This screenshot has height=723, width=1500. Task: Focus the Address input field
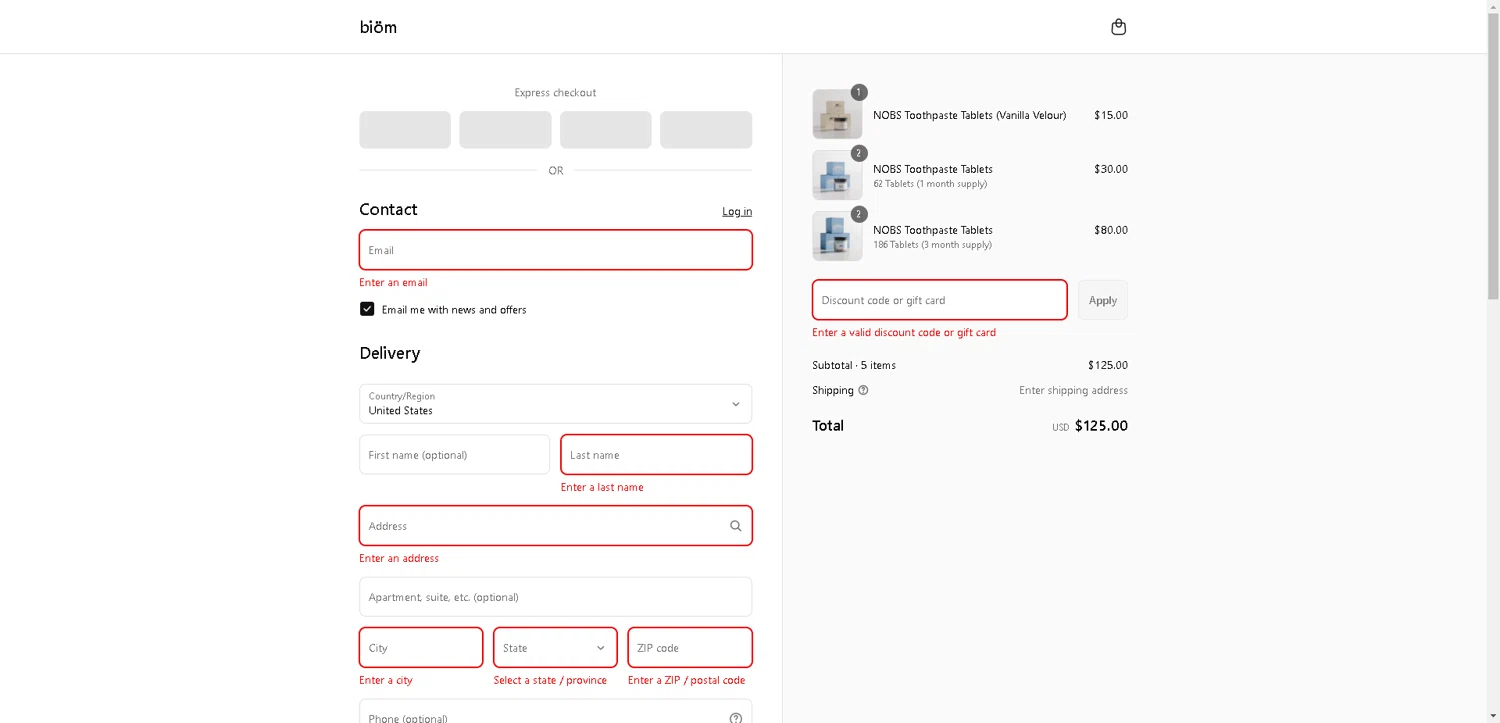pos(555,526)
